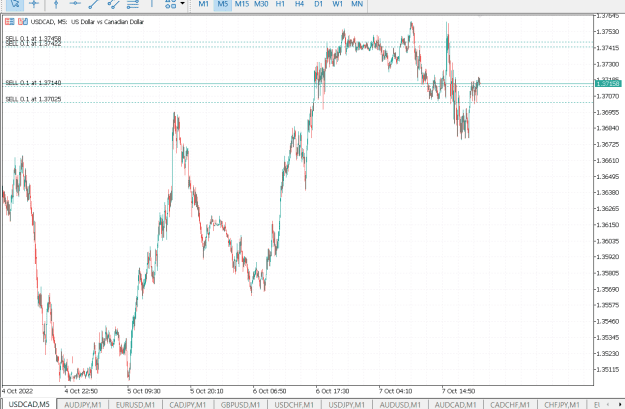Open the AUDJPY,M1 chart tab

83,405
